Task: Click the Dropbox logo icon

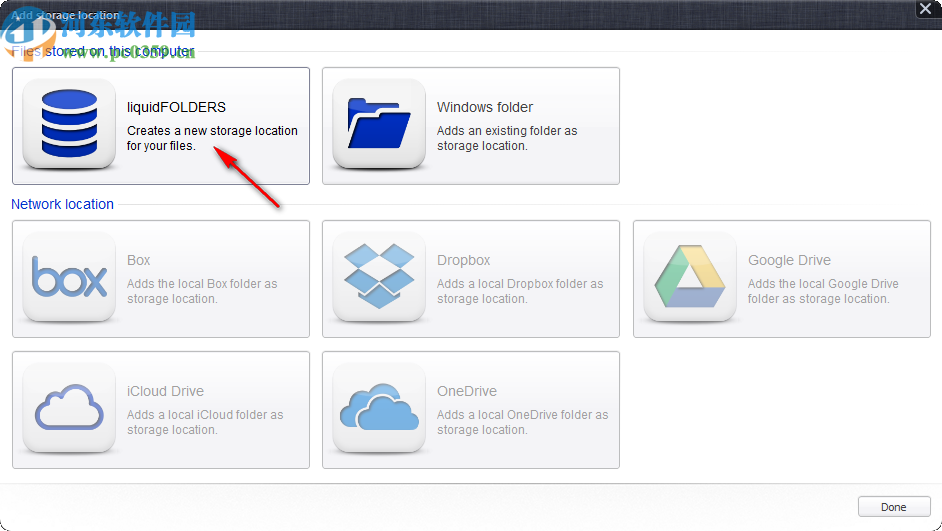Action: pyautogui.click(x=379, y=277)
